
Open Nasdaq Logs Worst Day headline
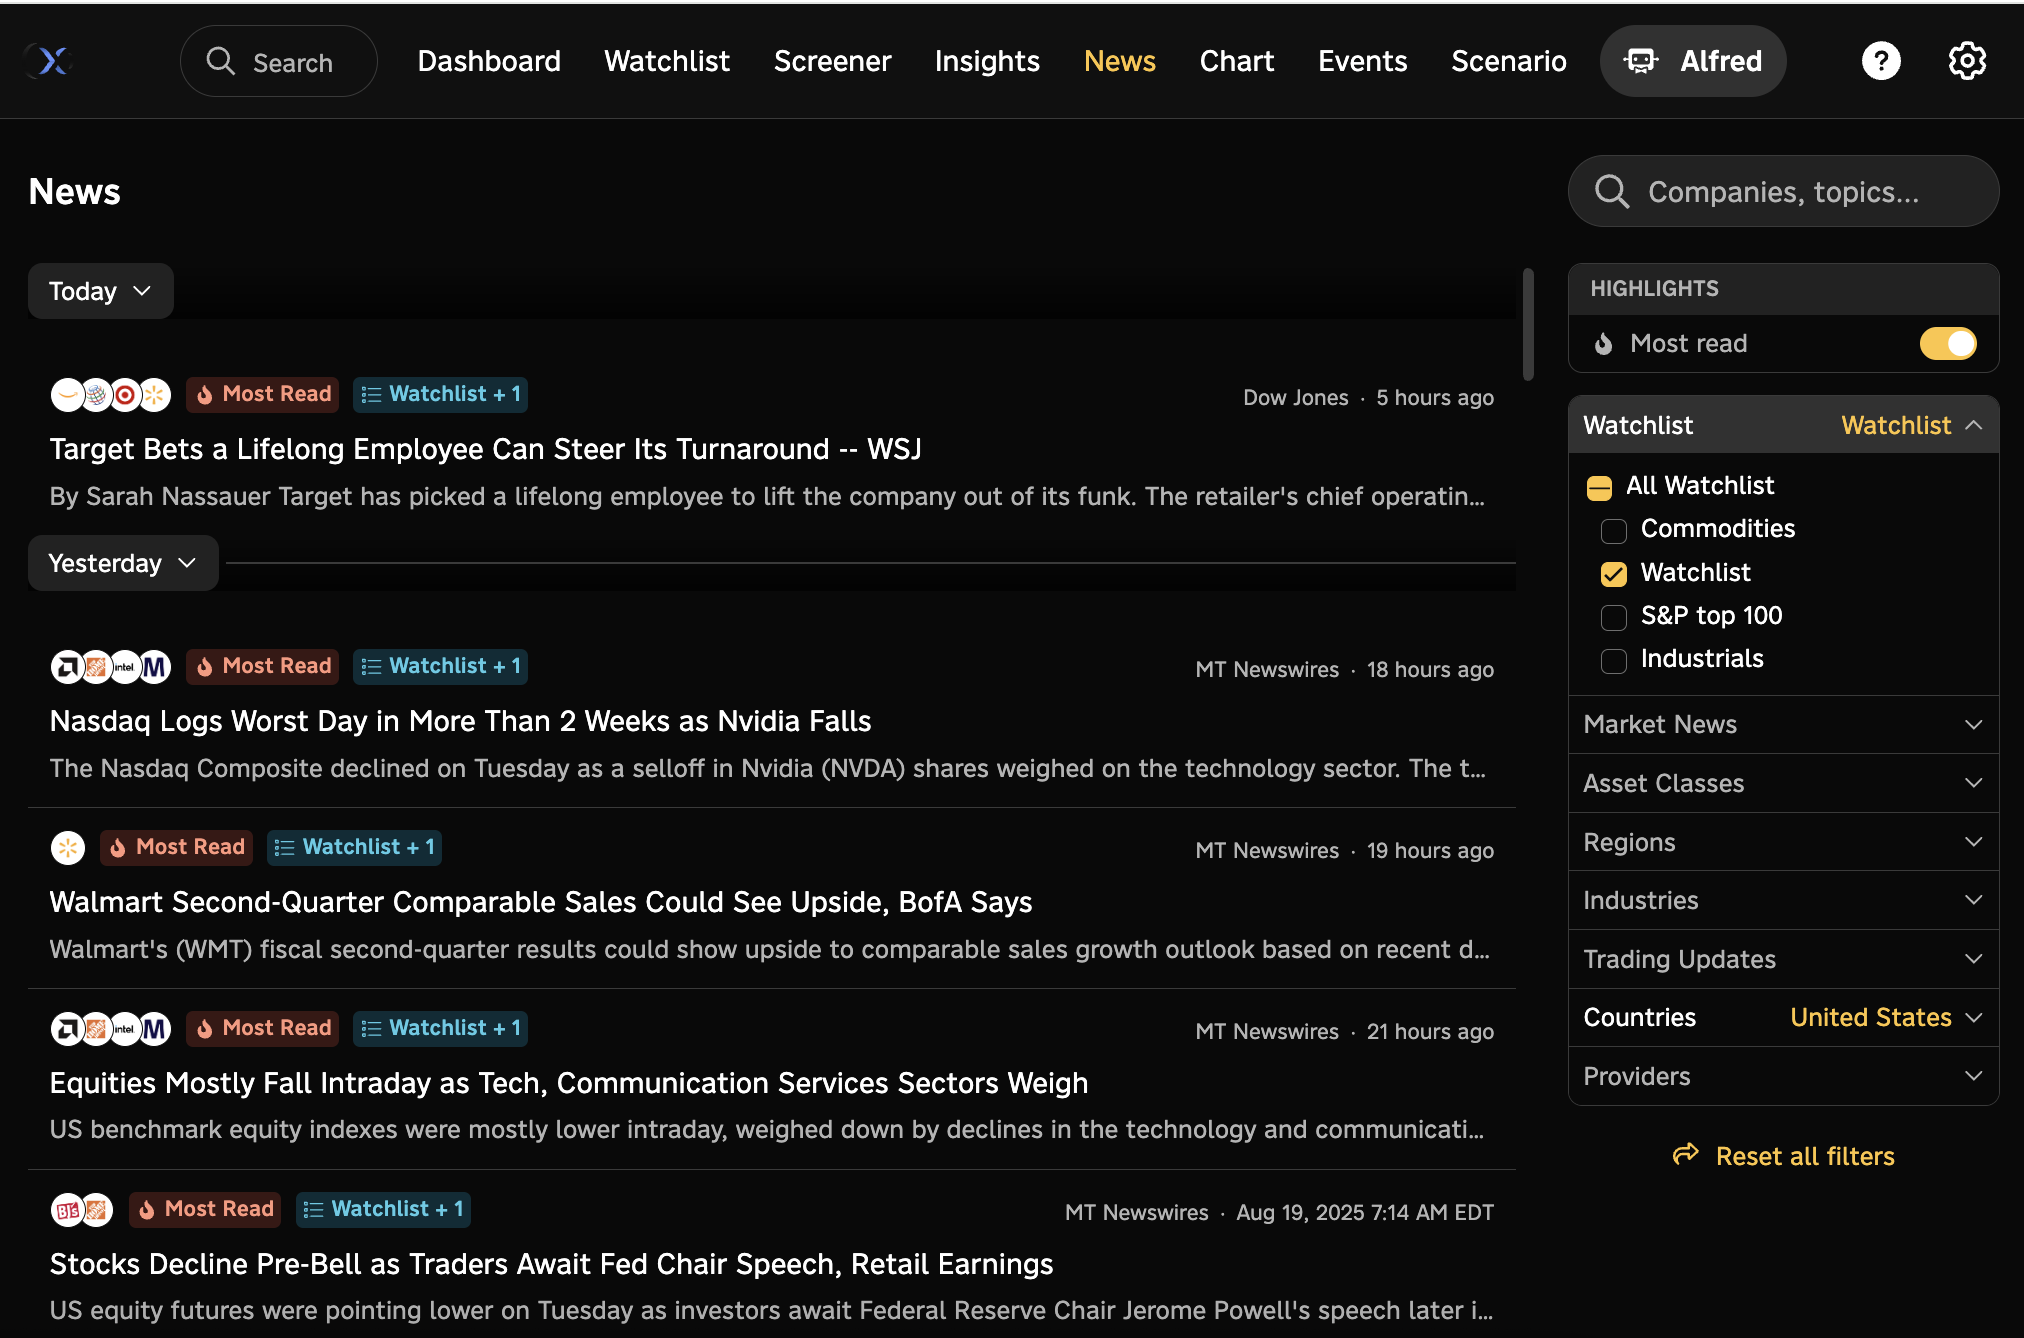460,721
